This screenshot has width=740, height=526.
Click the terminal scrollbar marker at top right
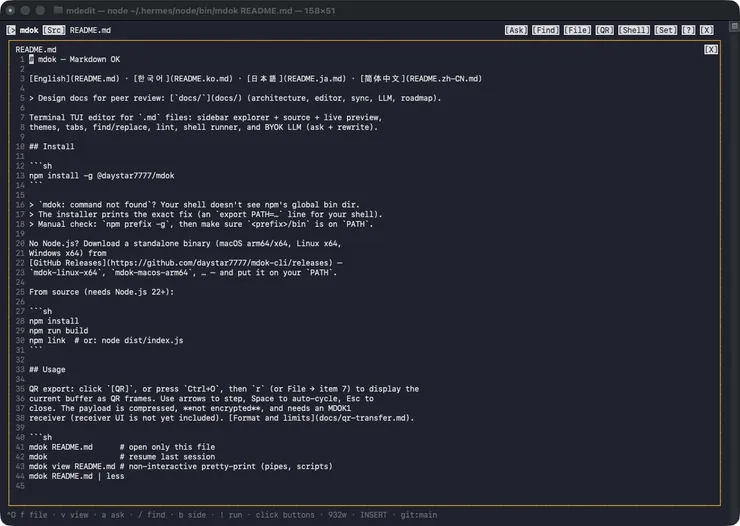pyautogui.click(x=734, y=26)
